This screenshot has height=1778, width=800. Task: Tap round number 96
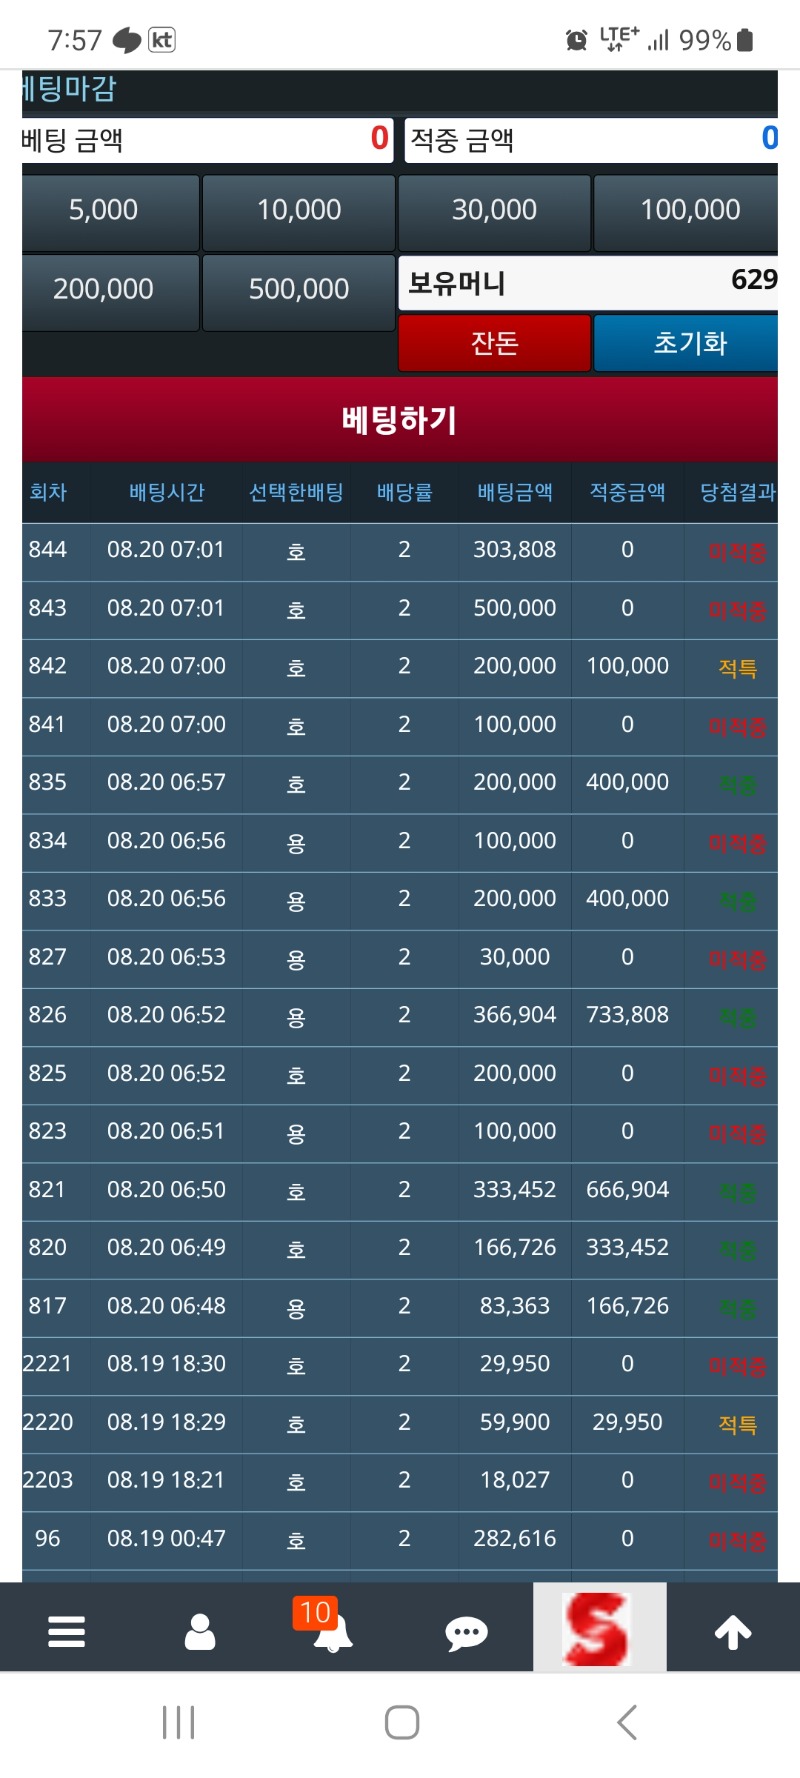pos(47,1538)
